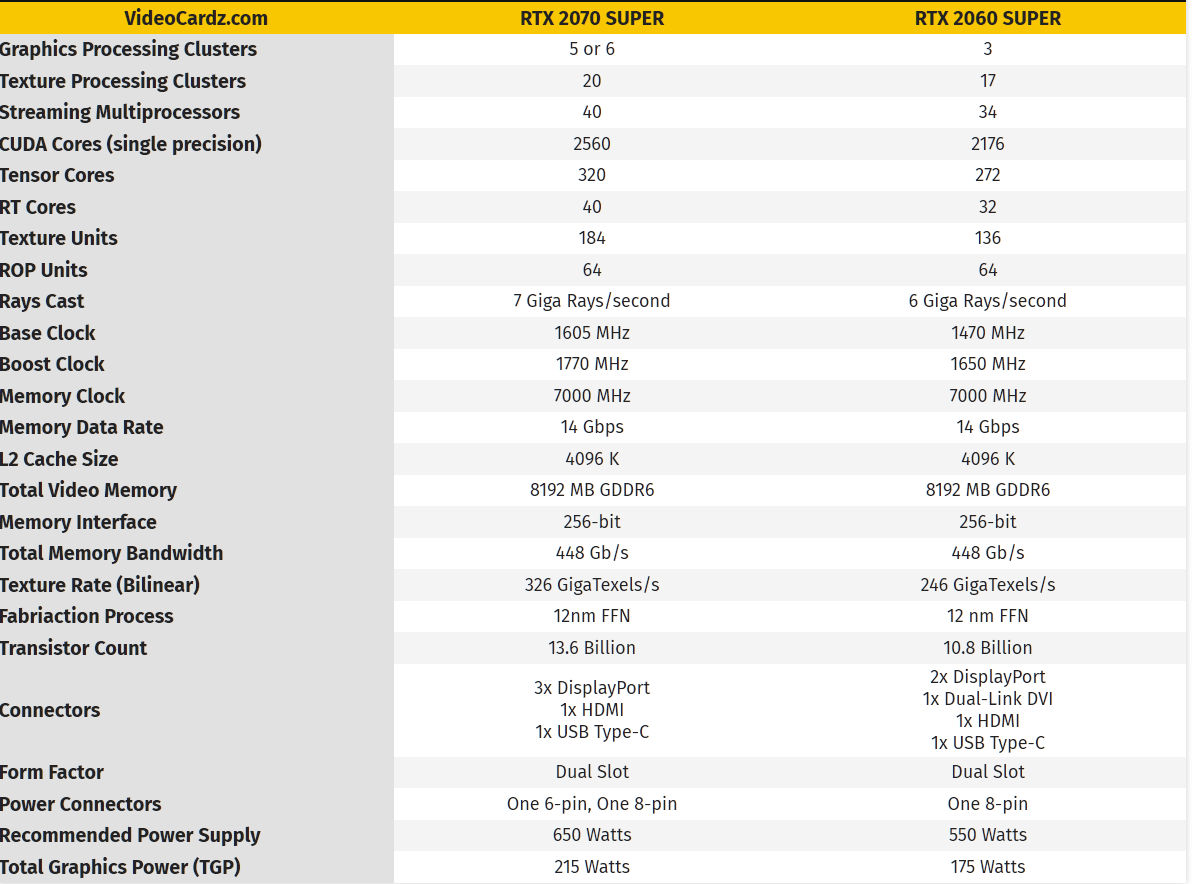Screen dimensions: 1192x884
Task: Select the RTX 2070 SUPER column header
Action: (592, 18)
